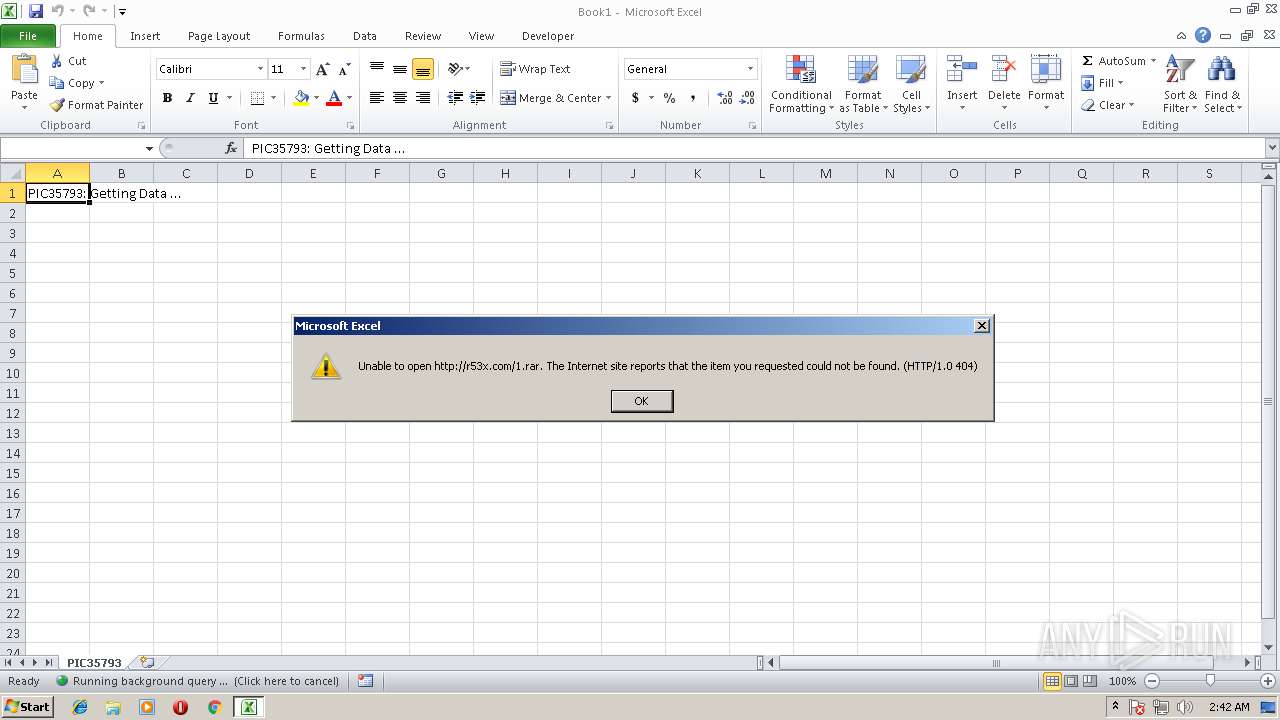
Task: Open Cell Styles gallery
Action: pyautogui.click(x=911, y=85)
